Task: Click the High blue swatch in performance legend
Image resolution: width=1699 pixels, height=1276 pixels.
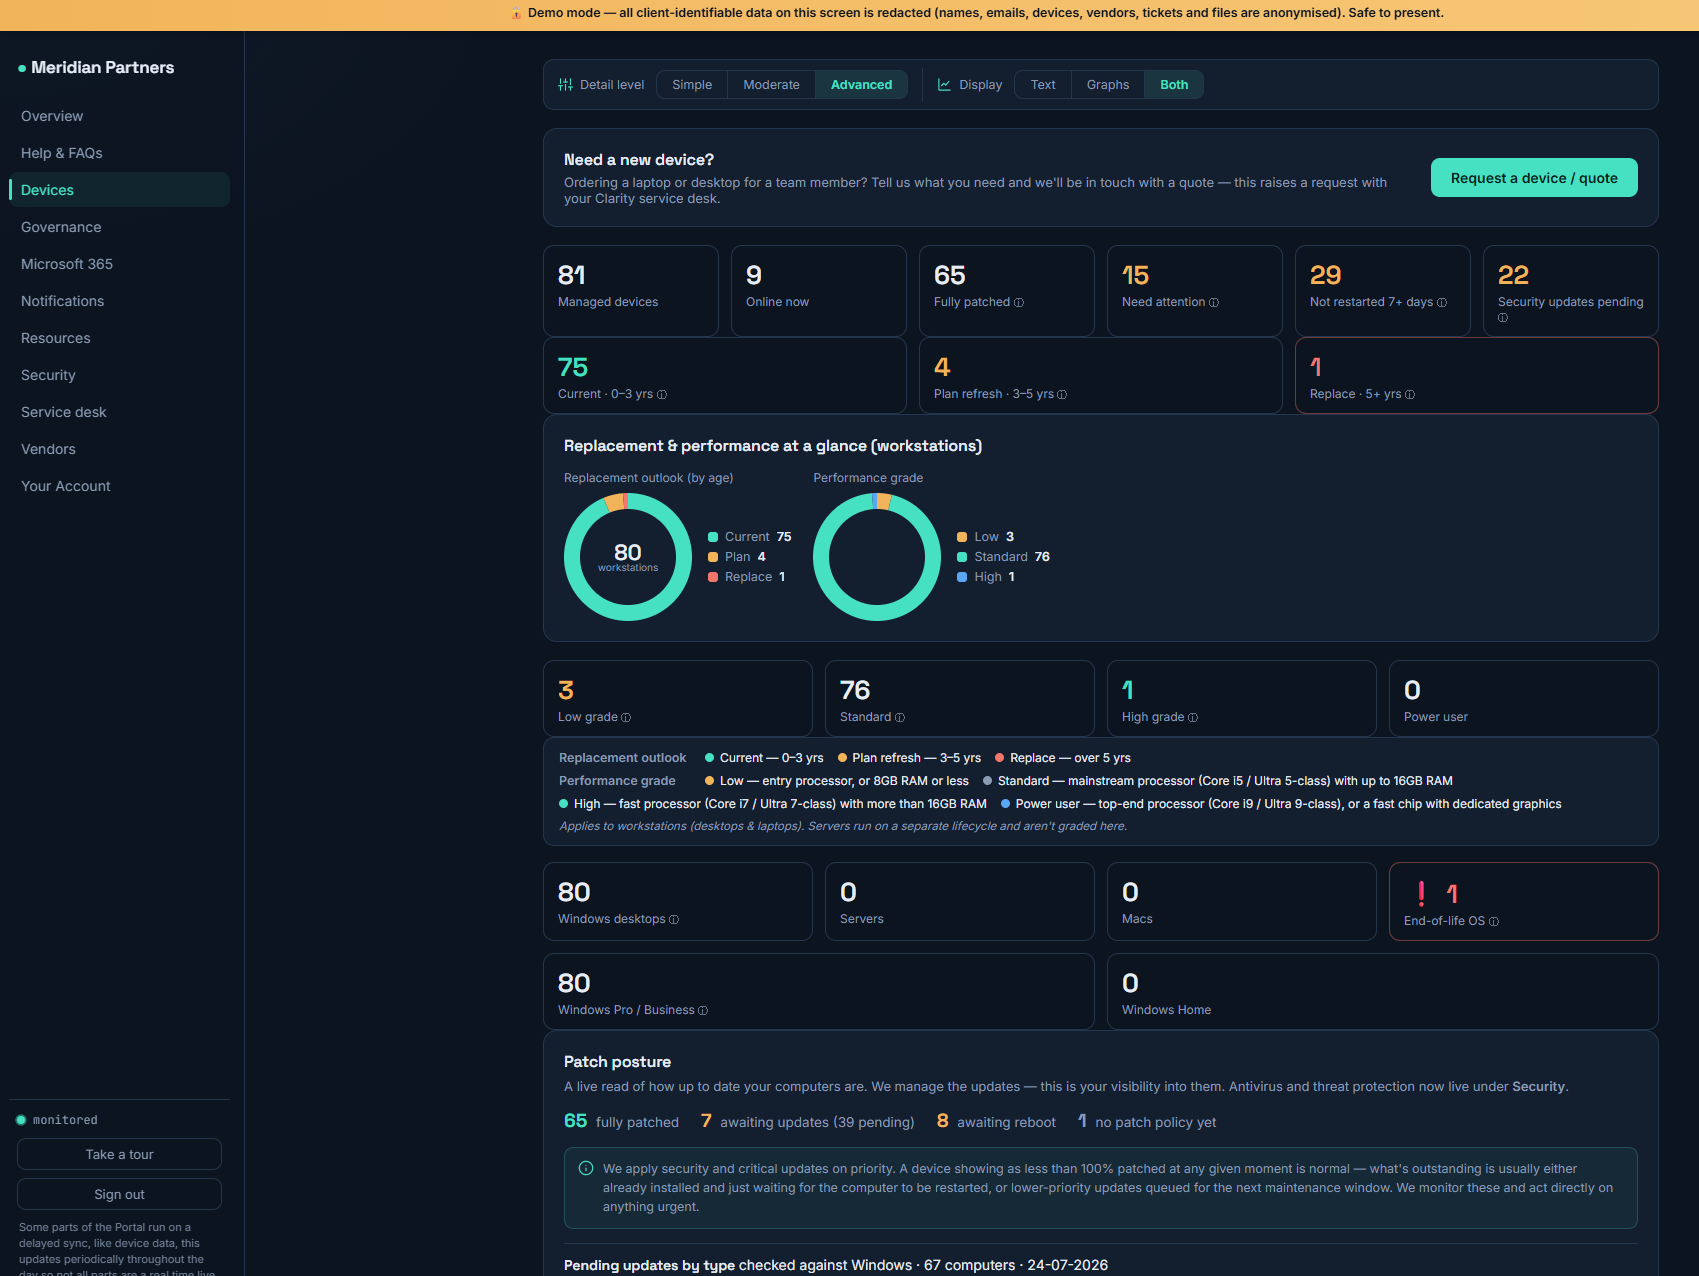Action: [x=962, y=577]
